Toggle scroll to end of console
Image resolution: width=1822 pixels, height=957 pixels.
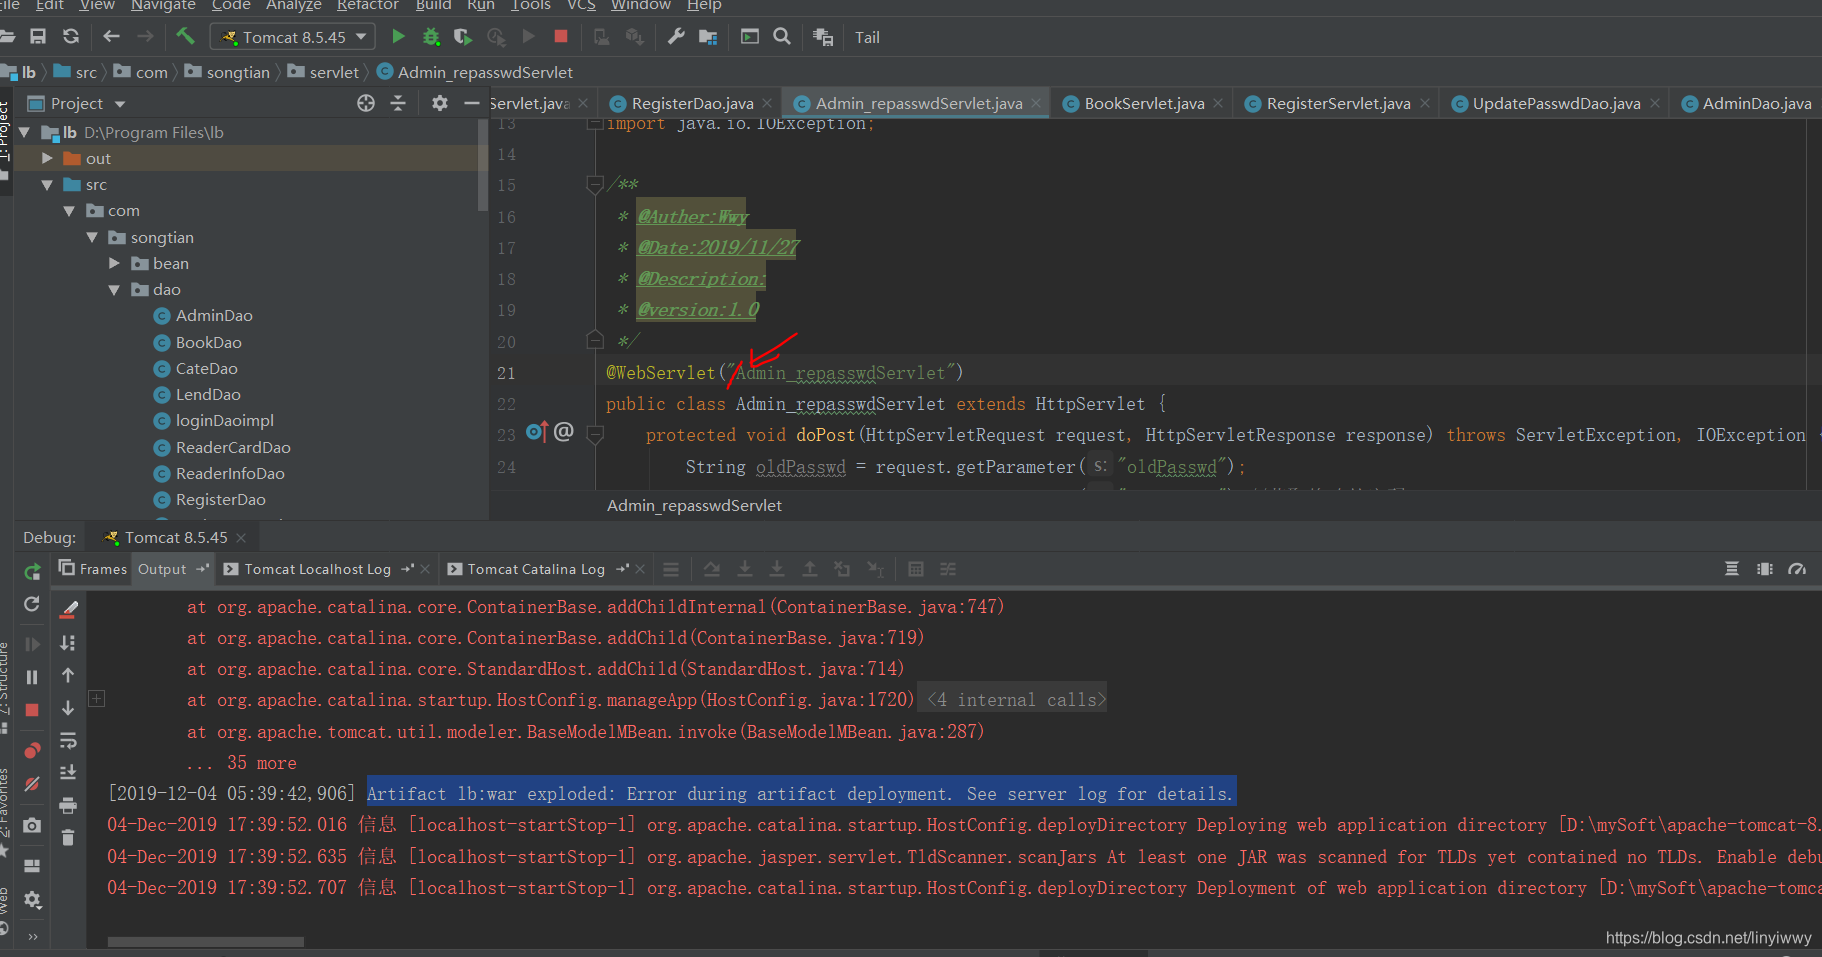click(68, 772)
